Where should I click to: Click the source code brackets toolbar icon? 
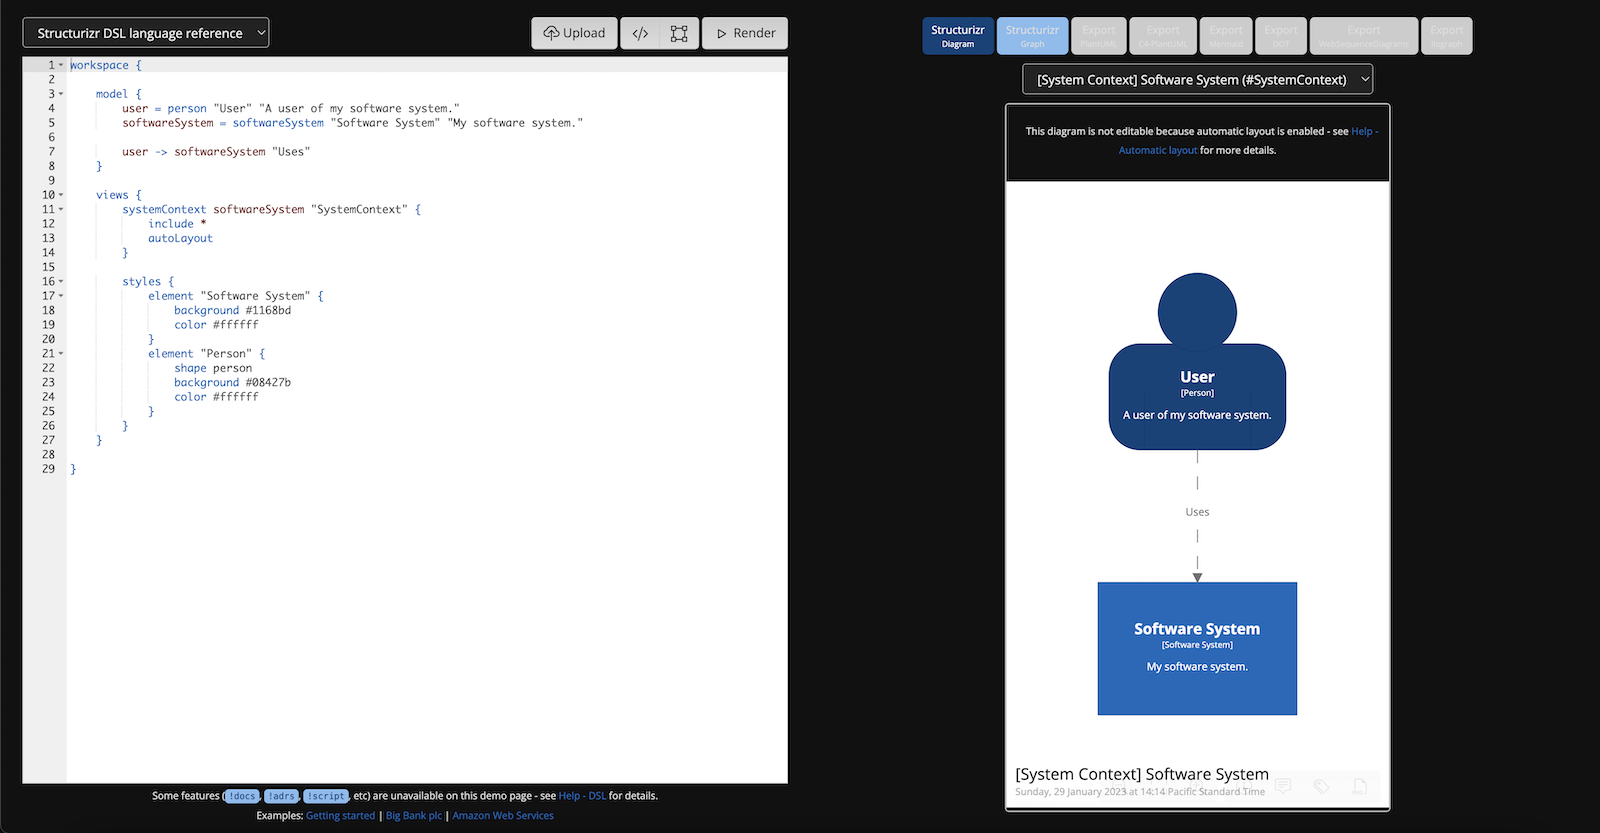pos(640,33)
